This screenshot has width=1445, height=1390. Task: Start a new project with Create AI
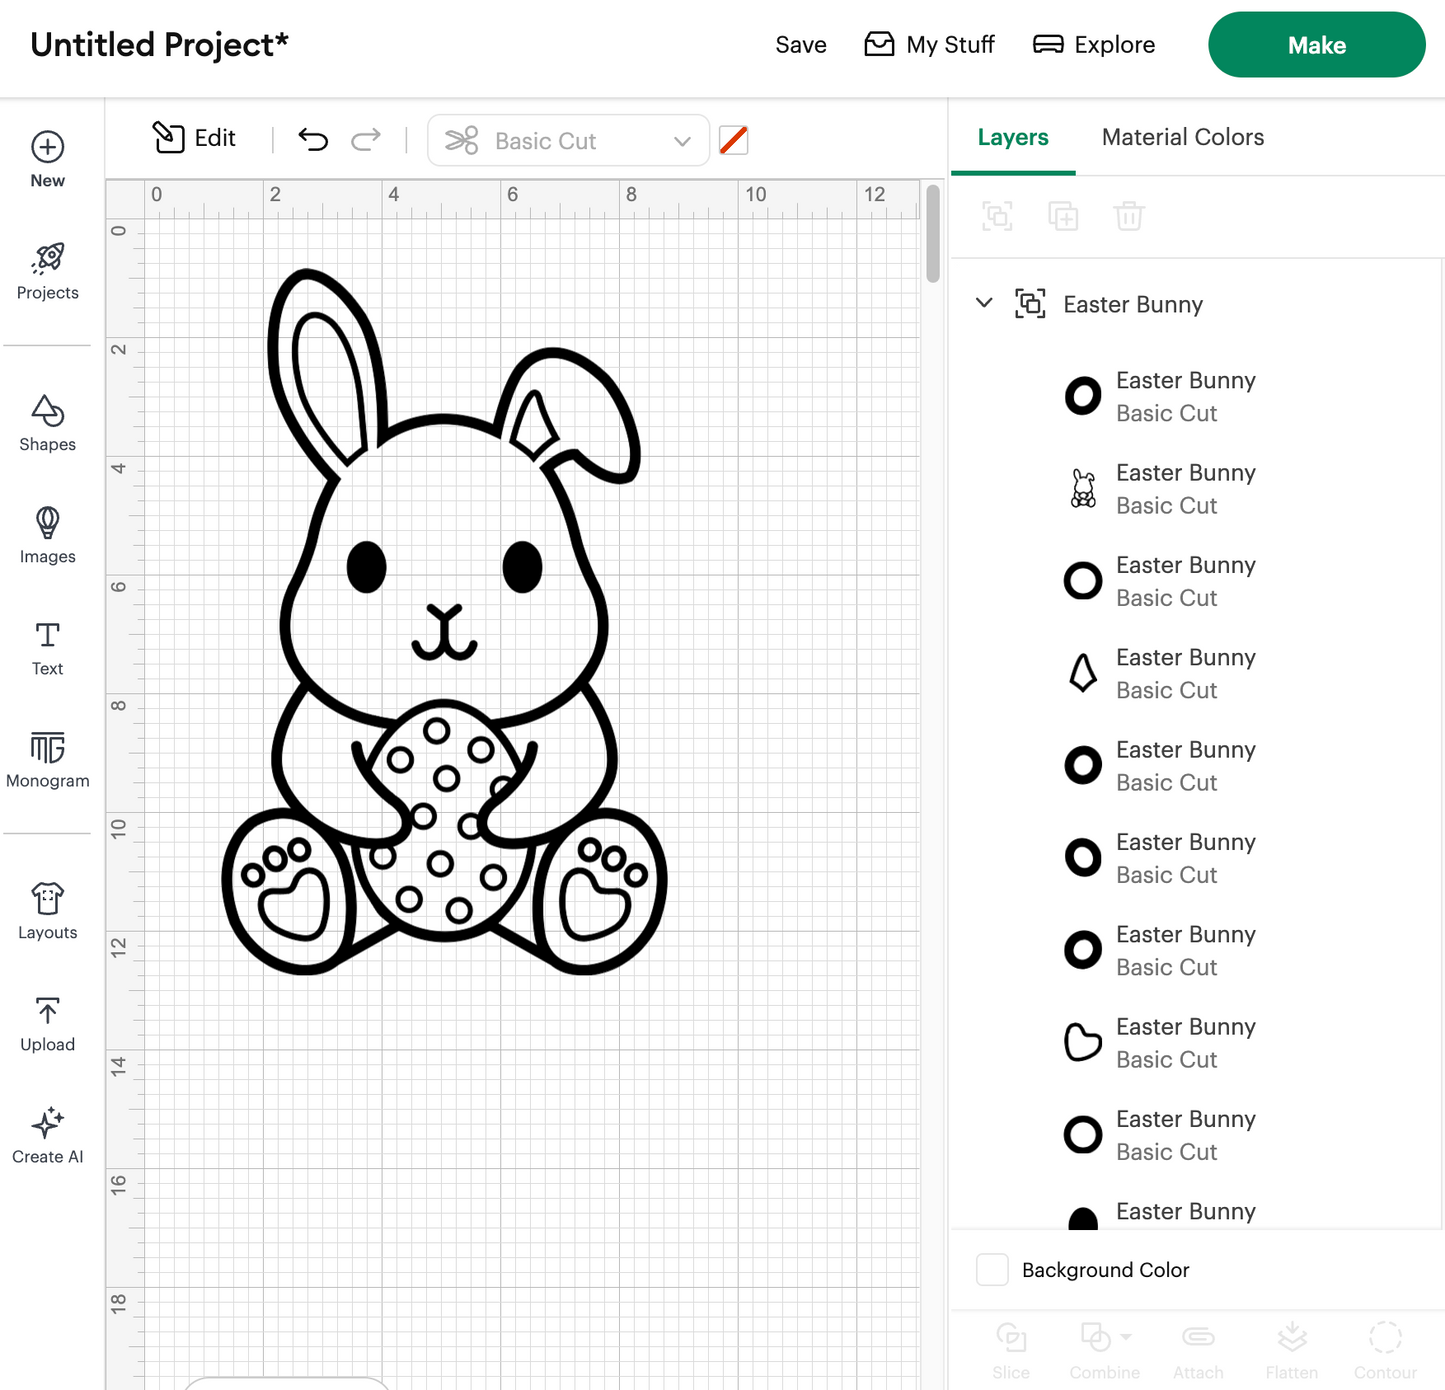[x=47, y=1135]
